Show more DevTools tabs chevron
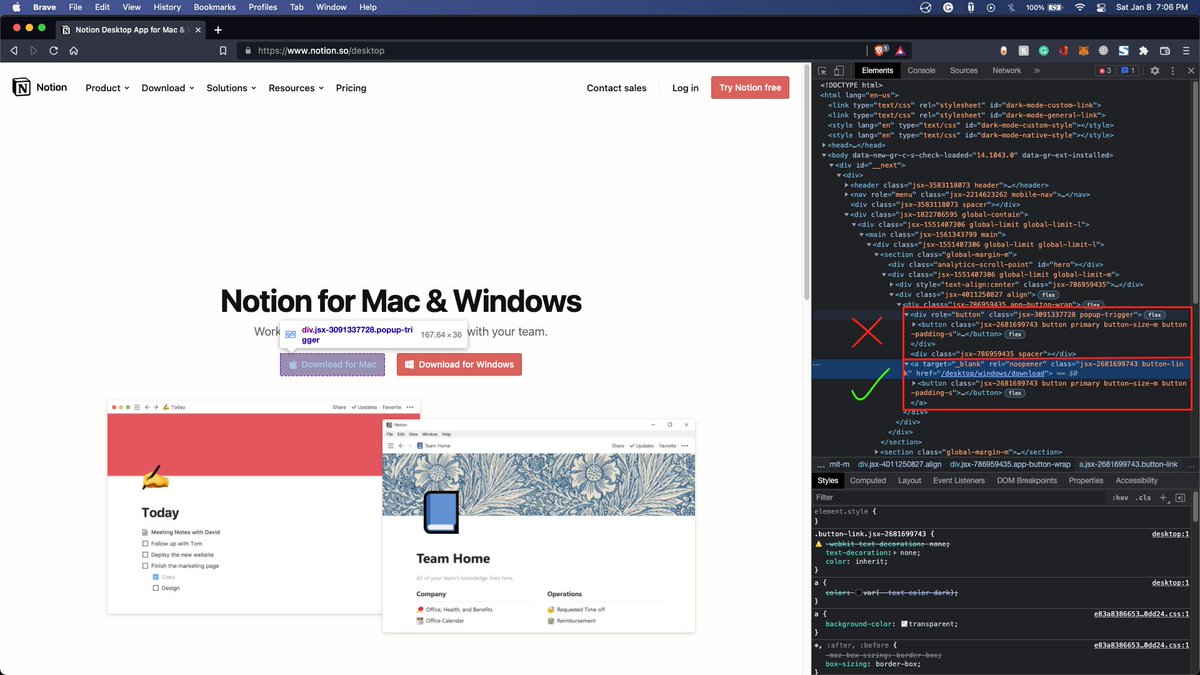Image resolution: width=1200 pixels, height=675 pixels. [1037, 71]
